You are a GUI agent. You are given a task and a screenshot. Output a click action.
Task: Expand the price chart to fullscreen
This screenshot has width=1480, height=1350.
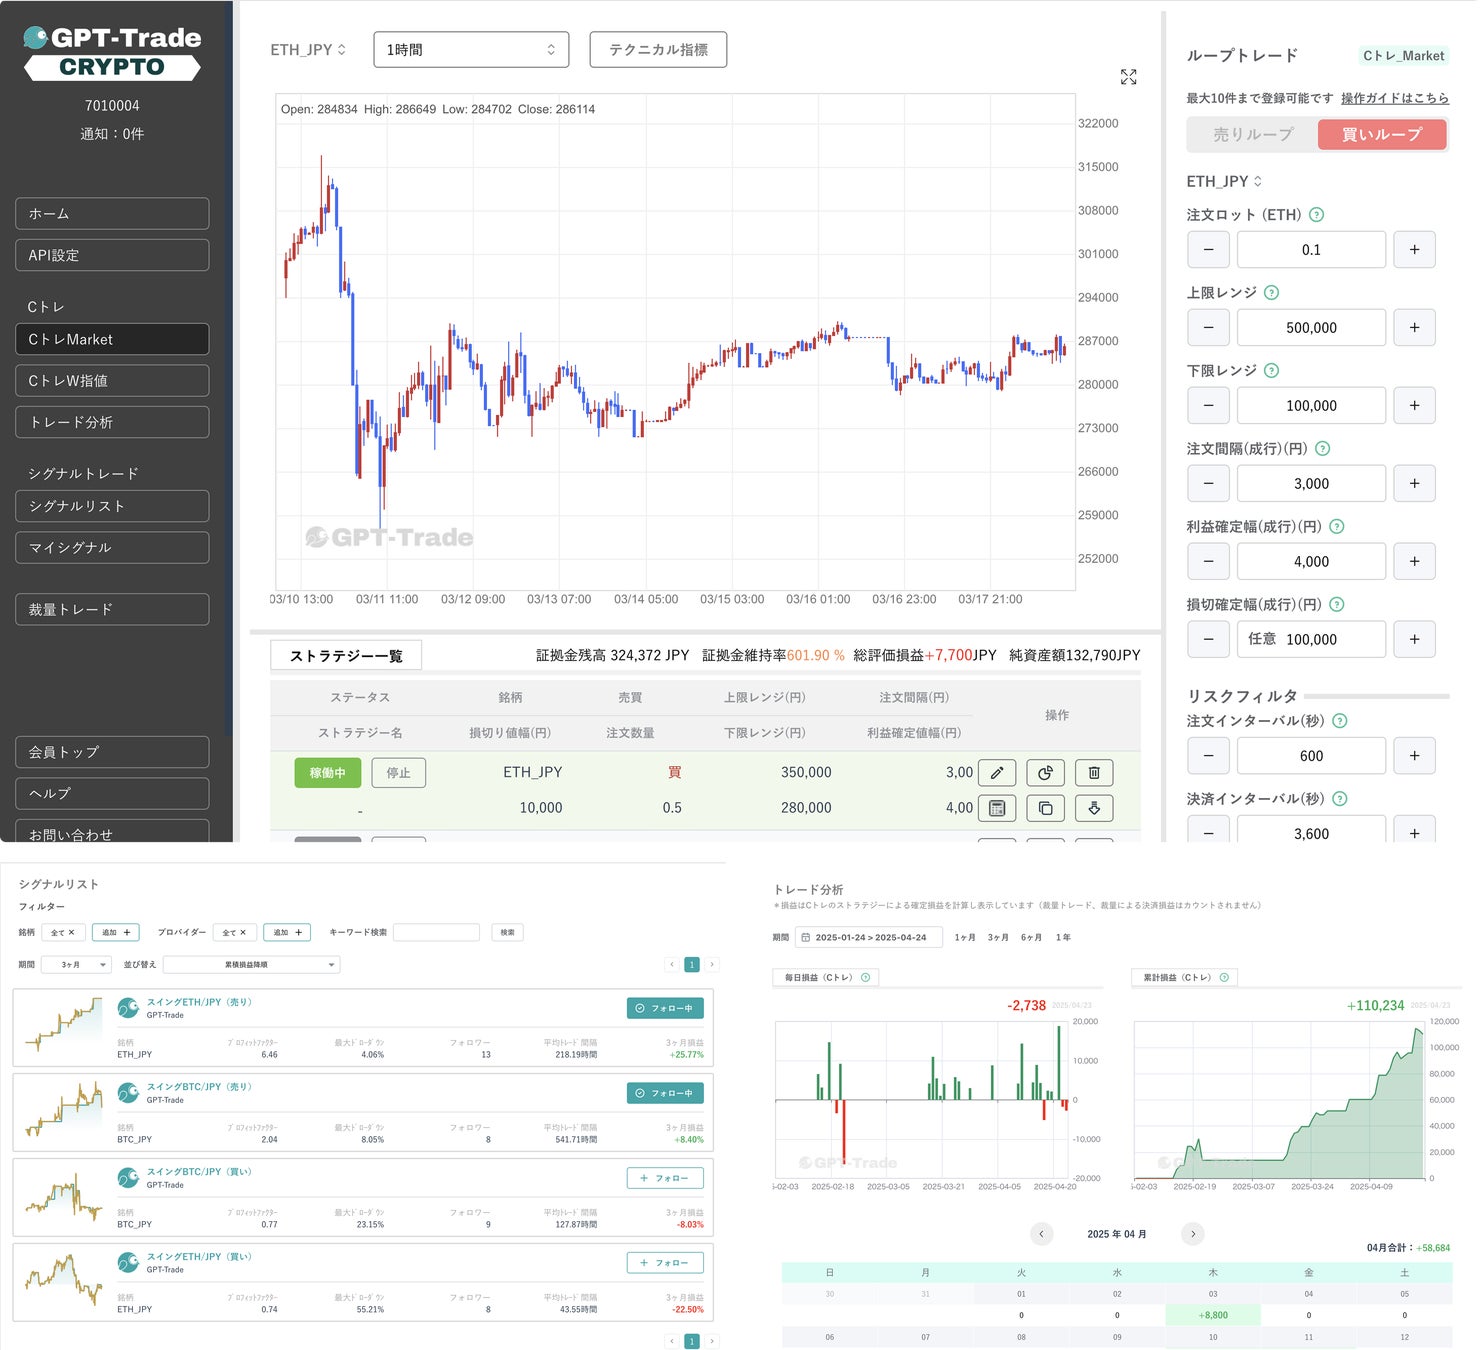click(x=1128, y=77)
